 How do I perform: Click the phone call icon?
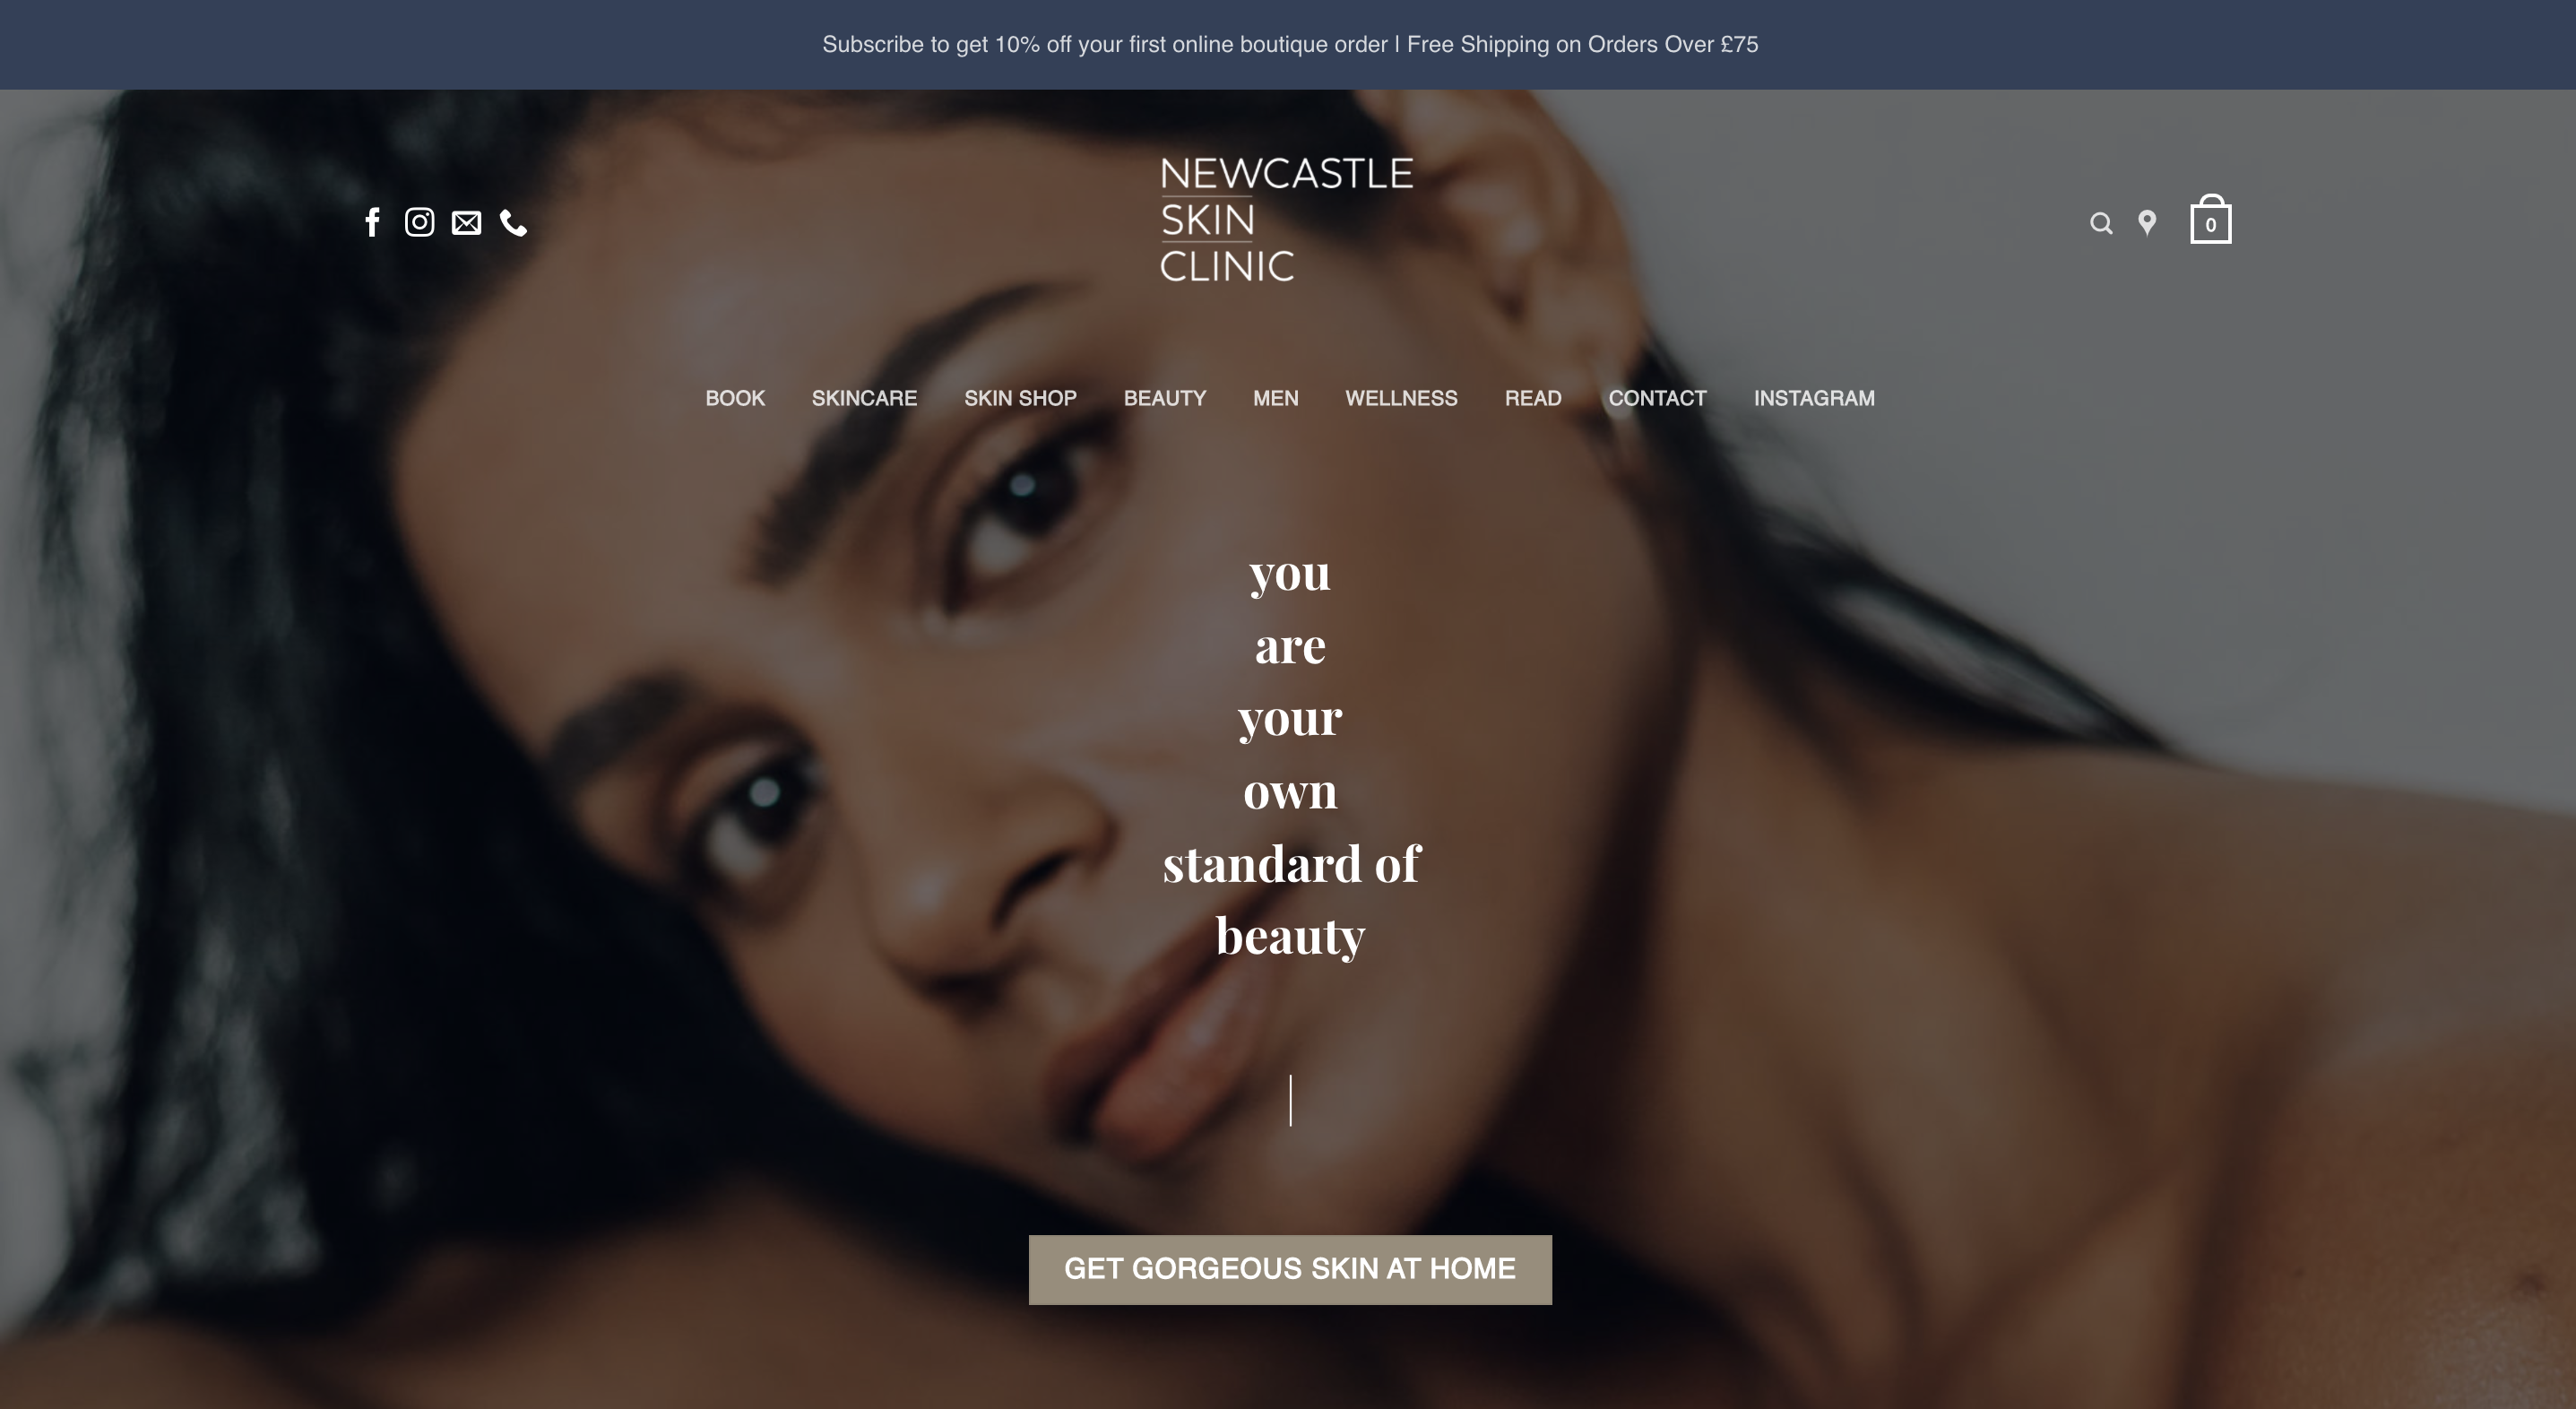click(x=514, y=223)
